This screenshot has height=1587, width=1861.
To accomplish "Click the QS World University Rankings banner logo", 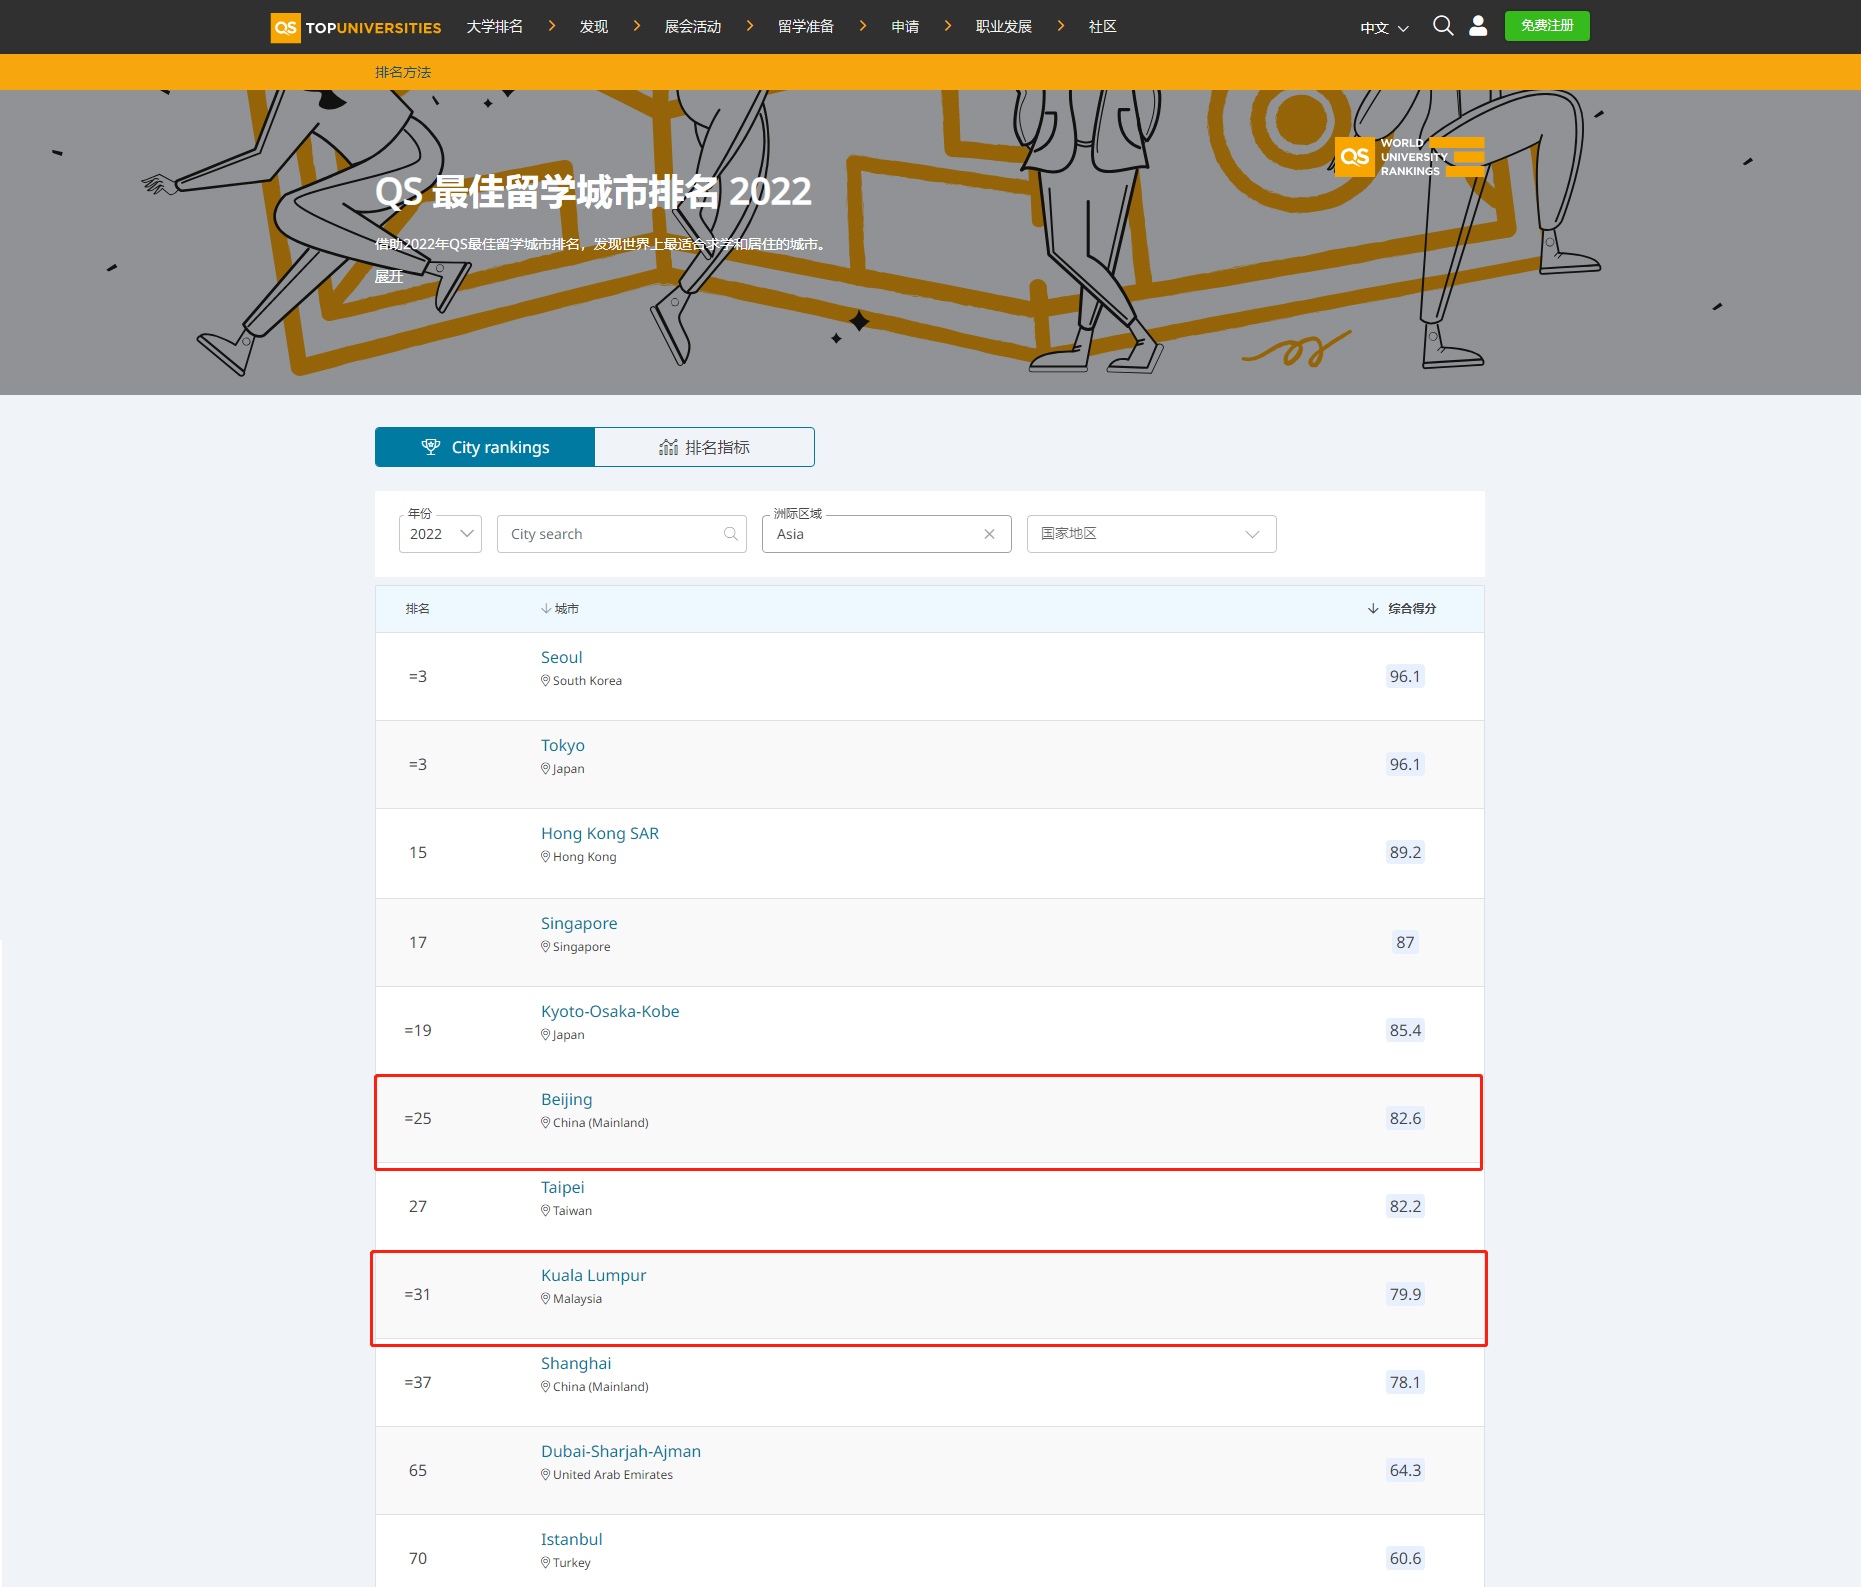I will (x=1410, y=157).
